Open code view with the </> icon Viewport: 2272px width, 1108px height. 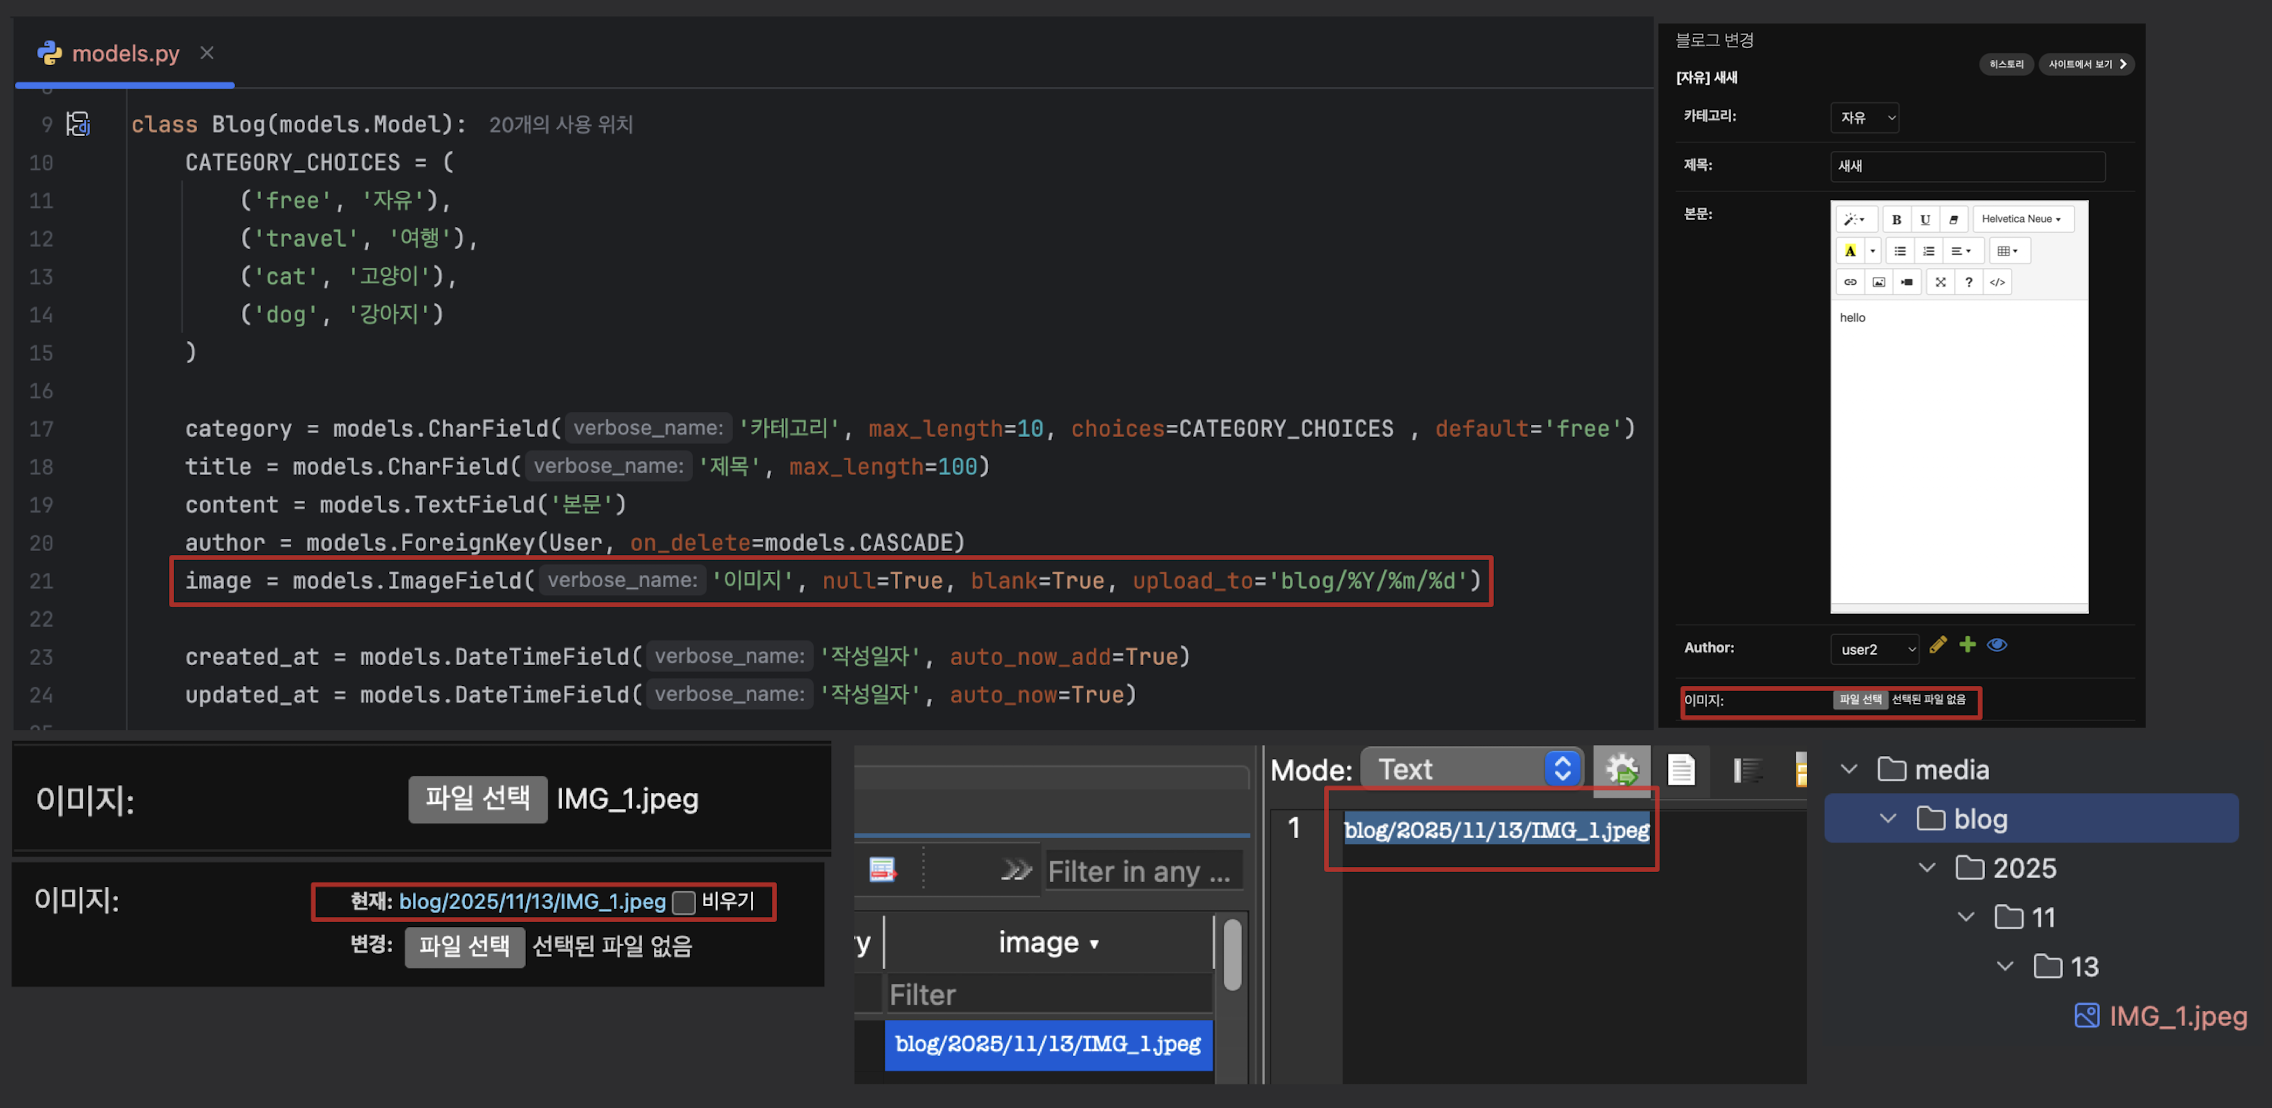(1997, 282)
